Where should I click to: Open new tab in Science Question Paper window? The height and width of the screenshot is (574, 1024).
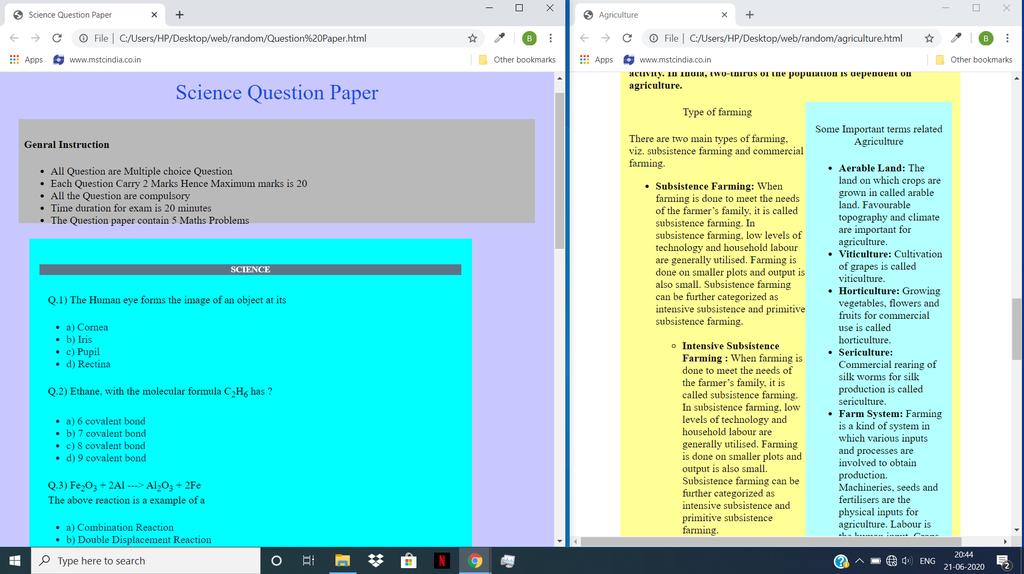(180, 14)
